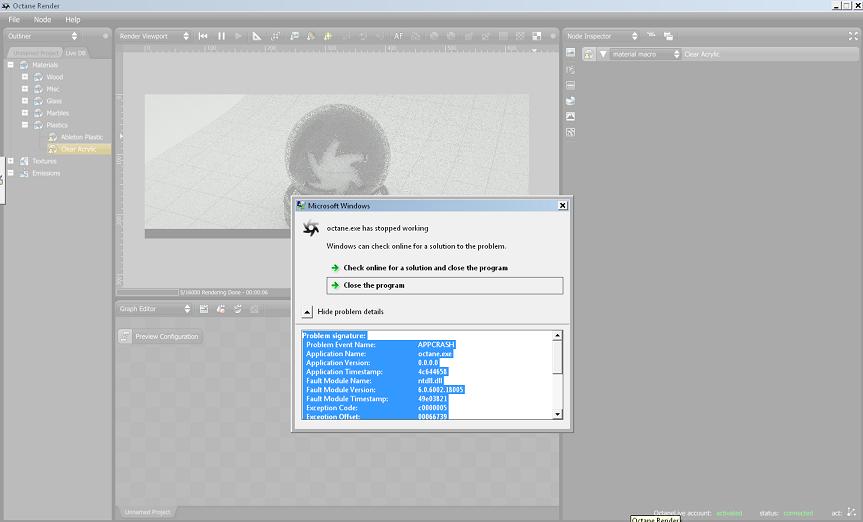Click the top icon in Node Inspector side strip
Image resolution: width=863 pixels, height=522 pixels.
point(571,52)
